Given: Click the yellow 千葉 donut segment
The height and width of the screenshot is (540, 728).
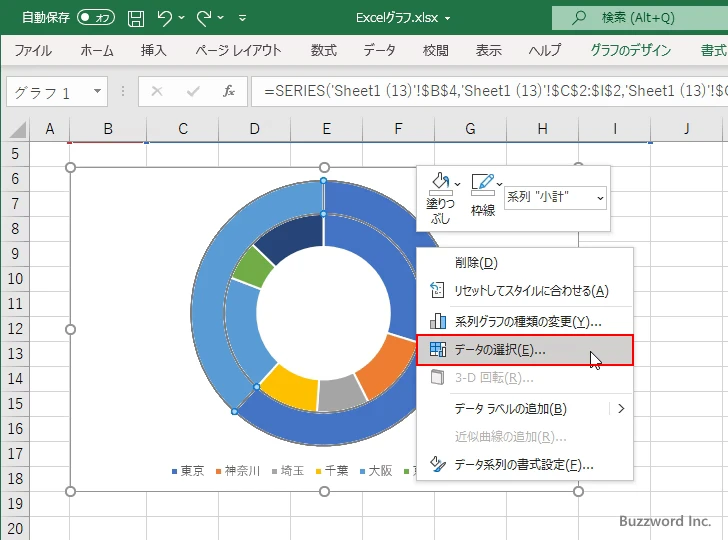Looking at the screenshot, I should point(292,388).
